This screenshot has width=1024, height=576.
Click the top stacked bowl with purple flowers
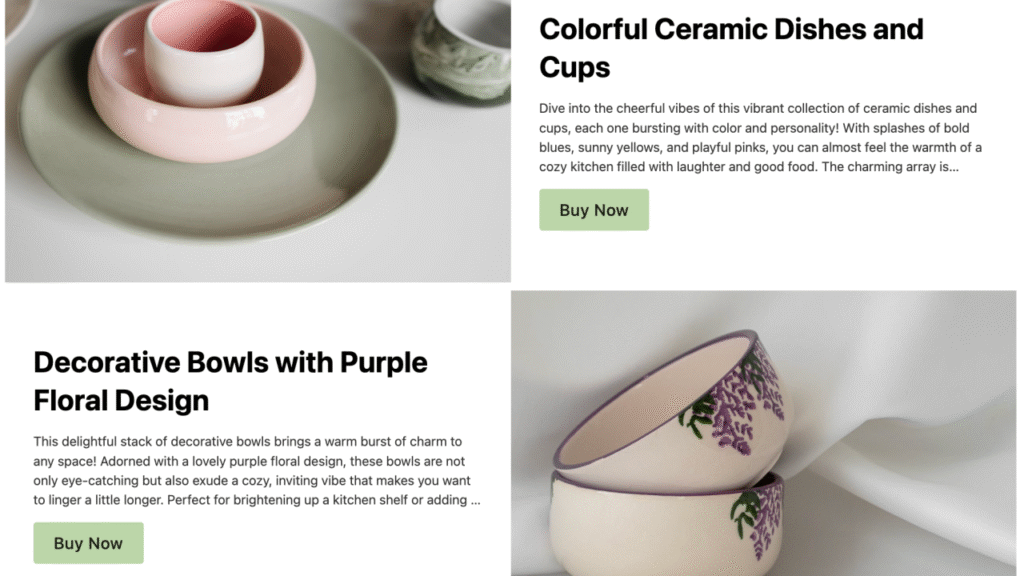pos(673,411)
